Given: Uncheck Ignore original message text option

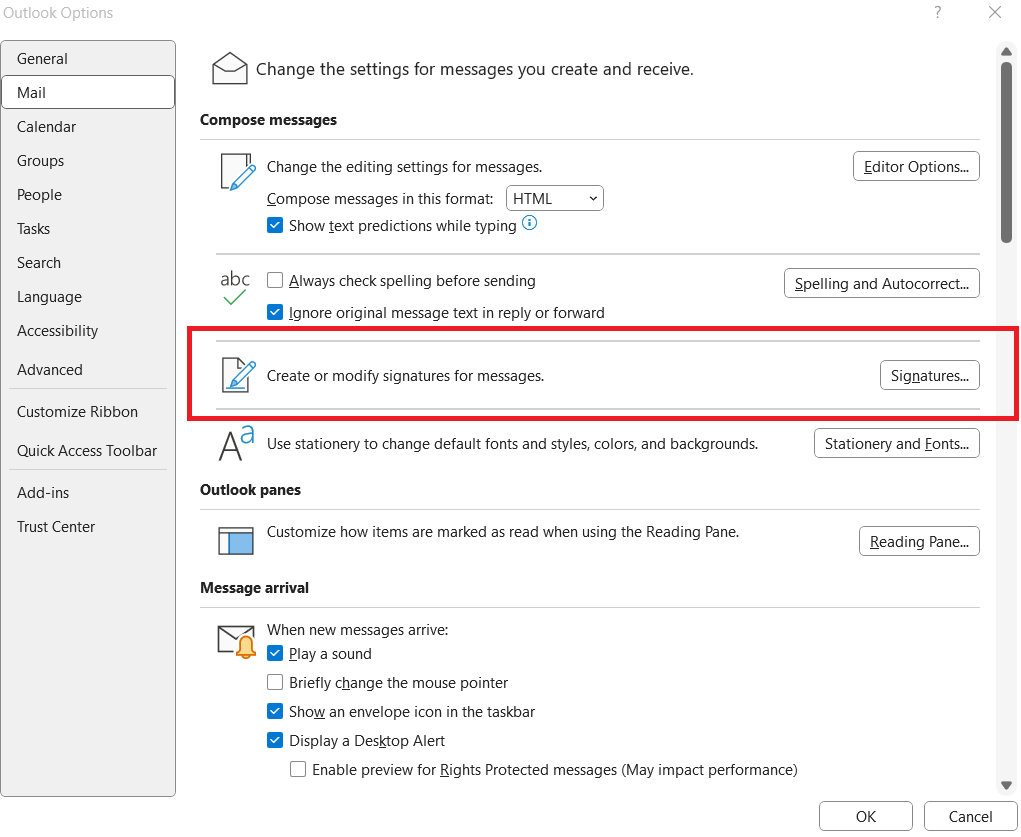Looking at the screenshot, I should (x=275, y=313).
